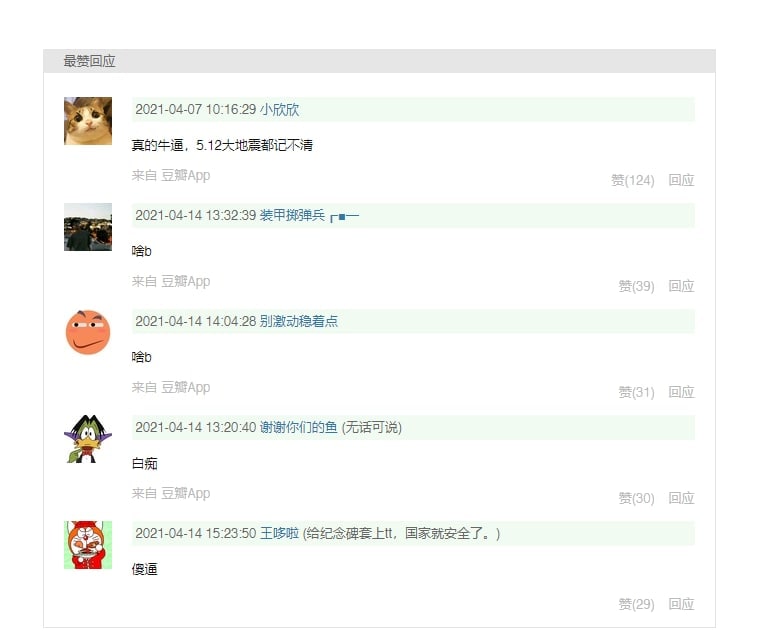Open 小欣欣's cat avatar
This screenshot has width=764, height=638.
[x=88, y=121]
